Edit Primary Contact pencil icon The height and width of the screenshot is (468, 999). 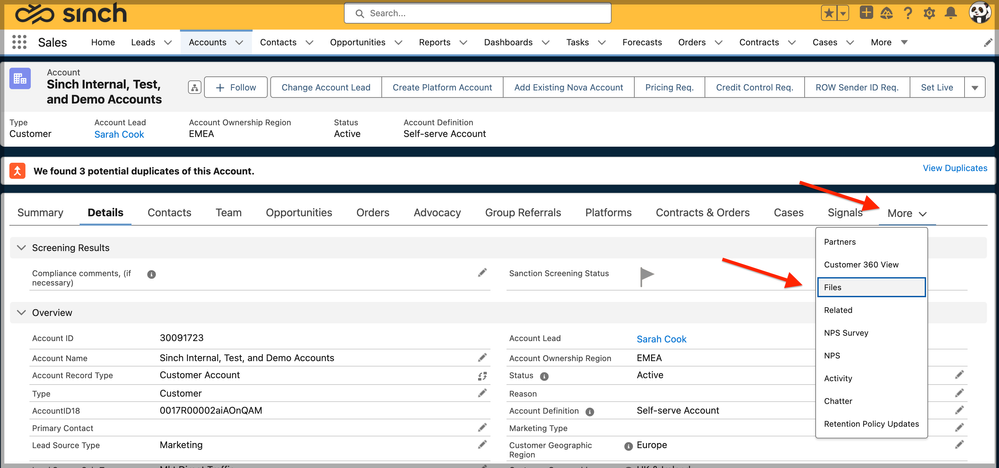[x=482, y=427]
